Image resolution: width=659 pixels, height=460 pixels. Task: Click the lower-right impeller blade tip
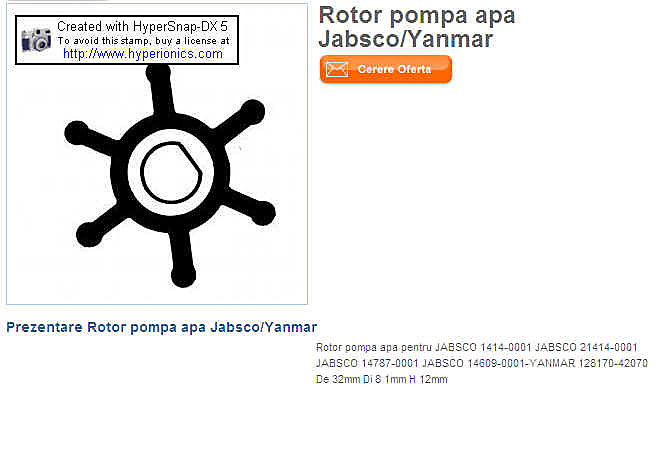click(x=263, y=212)
